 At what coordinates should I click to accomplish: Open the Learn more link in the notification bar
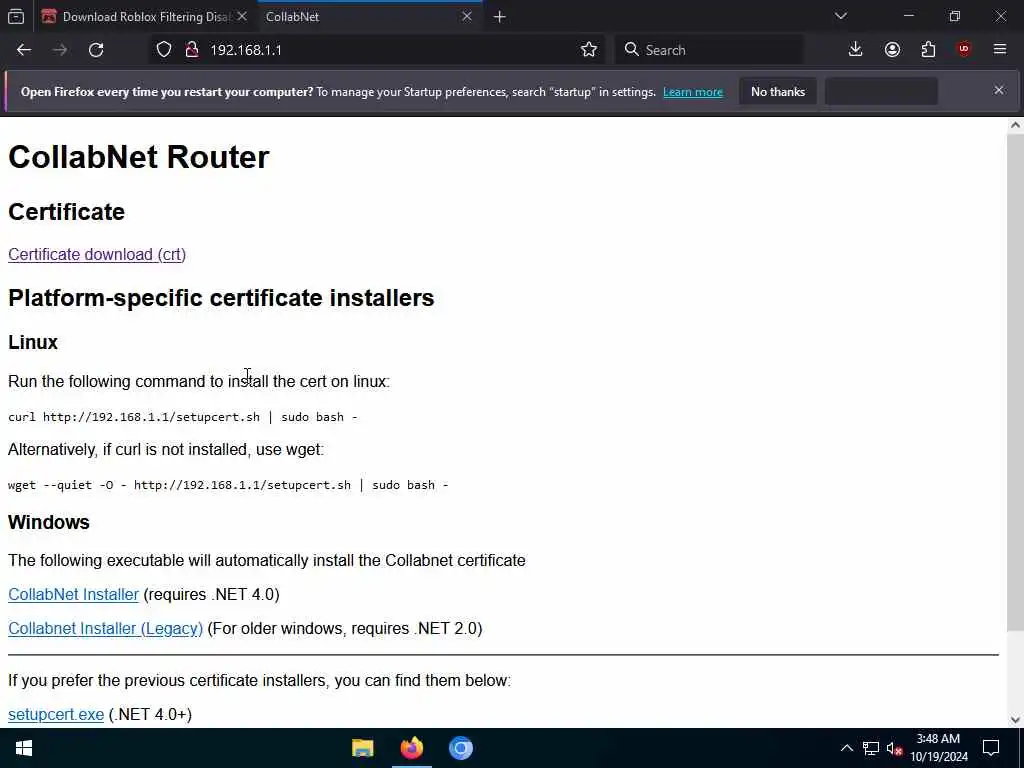point(693,92)
